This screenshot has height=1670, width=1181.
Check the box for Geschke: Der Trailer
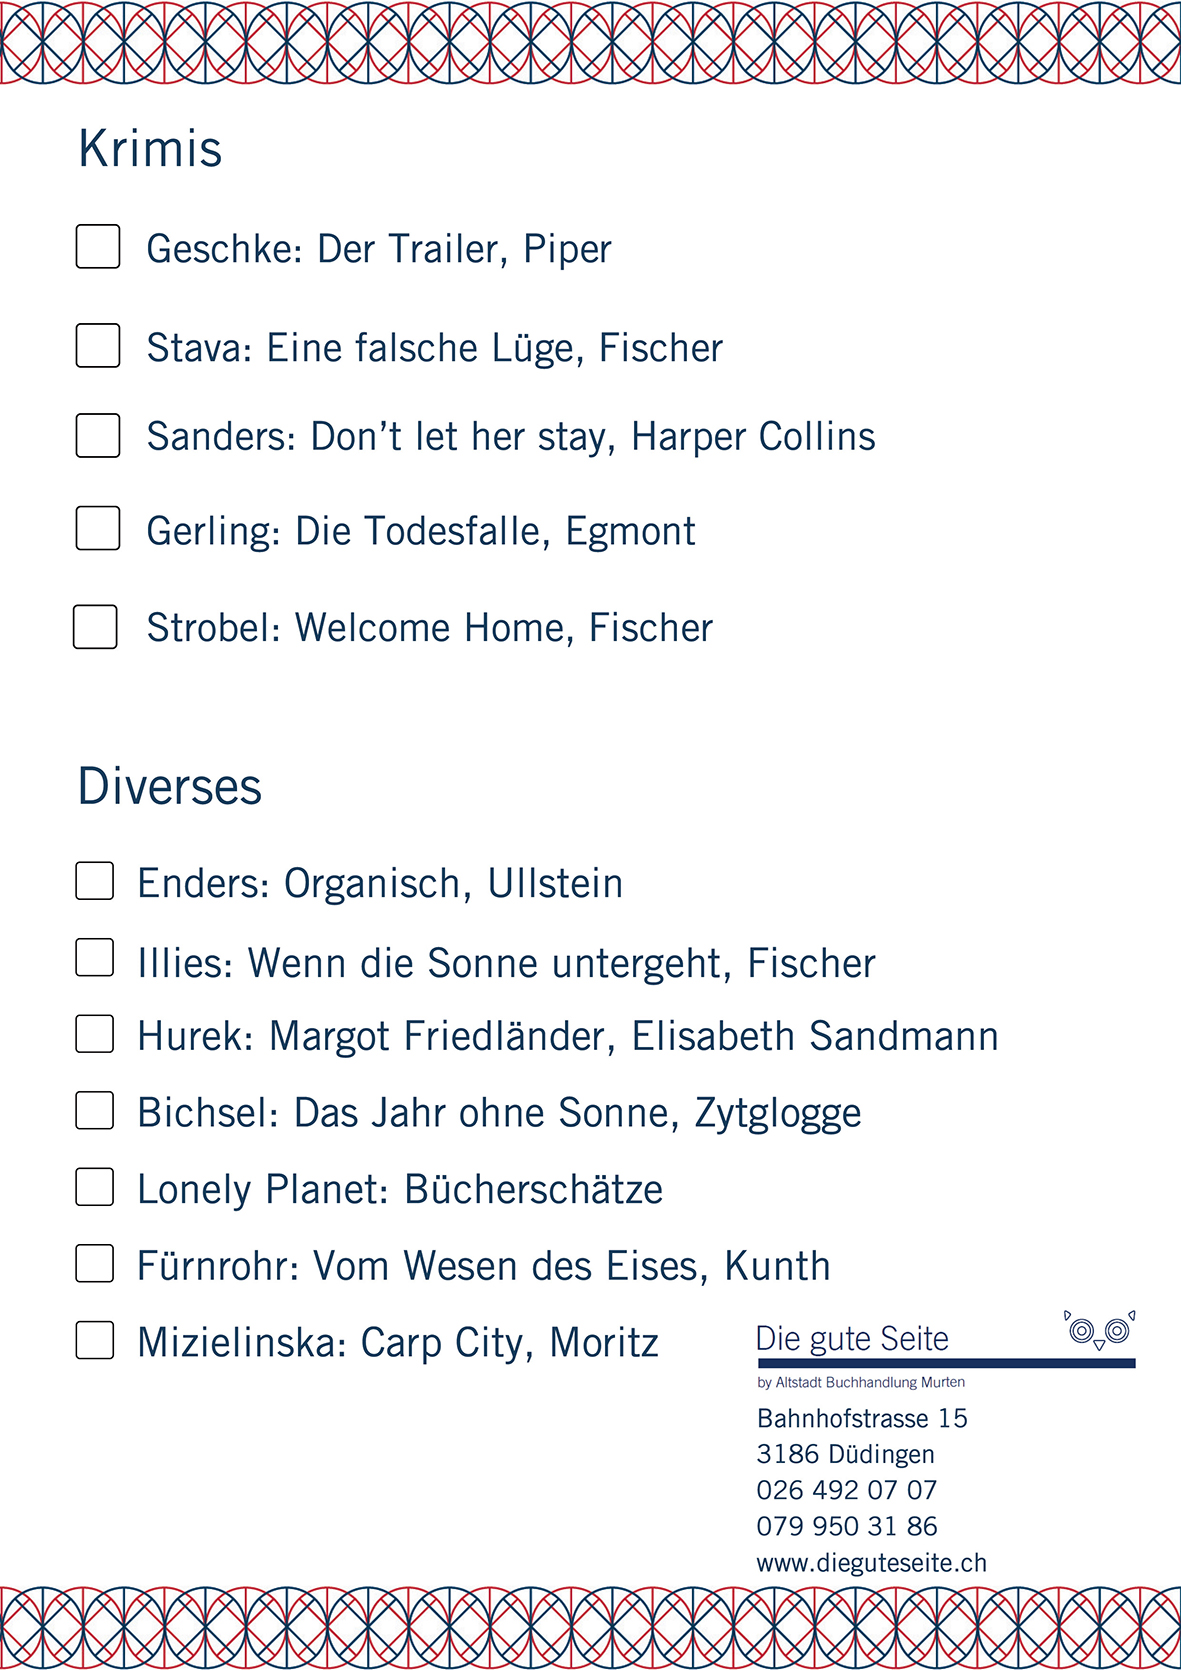coord(98,247)
